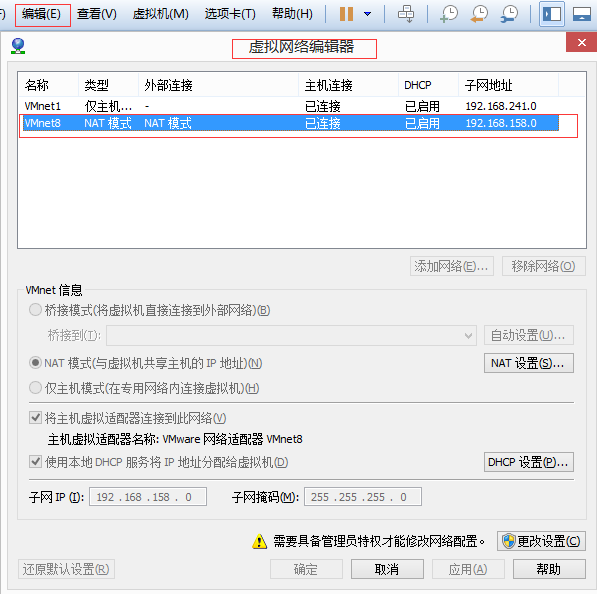Click the thumbnail bar view icon
Screen dimensions: 597x594
pyautogui.click(x=582, y=14)
